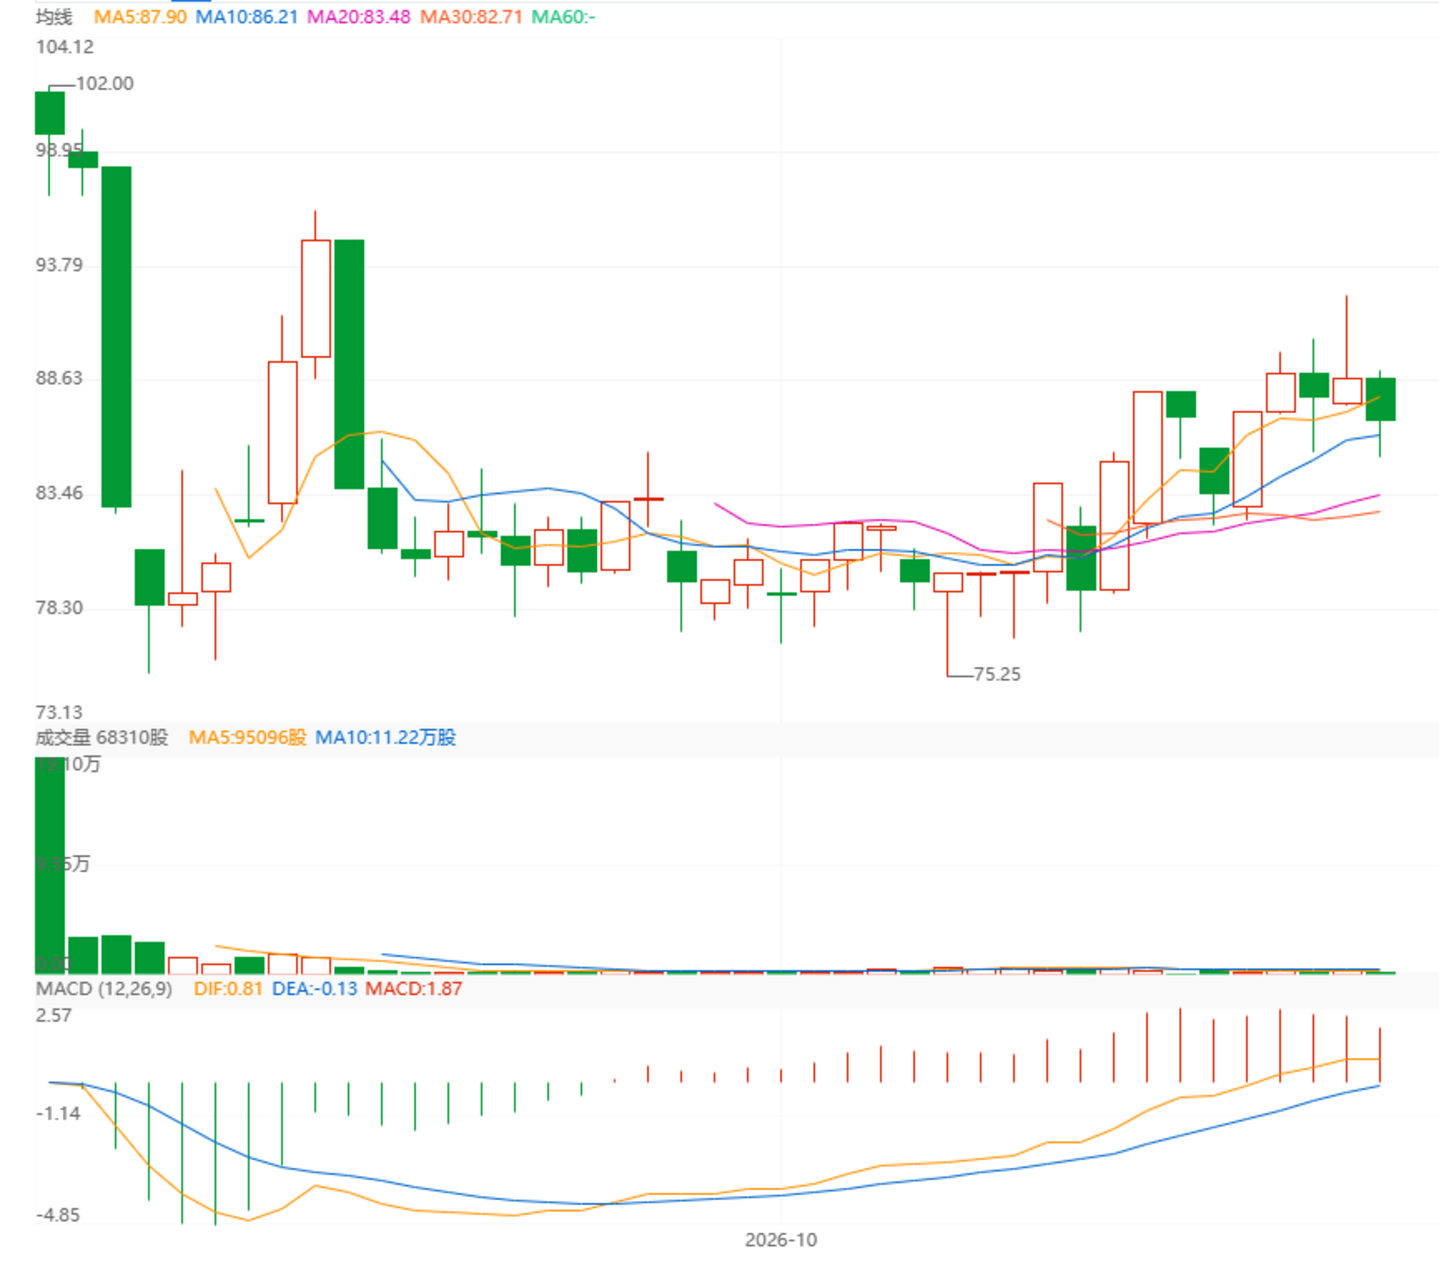Click the 102.00 high price annotation
The height and width of the screenshot is (1263, 1439).
pos(105,84)
